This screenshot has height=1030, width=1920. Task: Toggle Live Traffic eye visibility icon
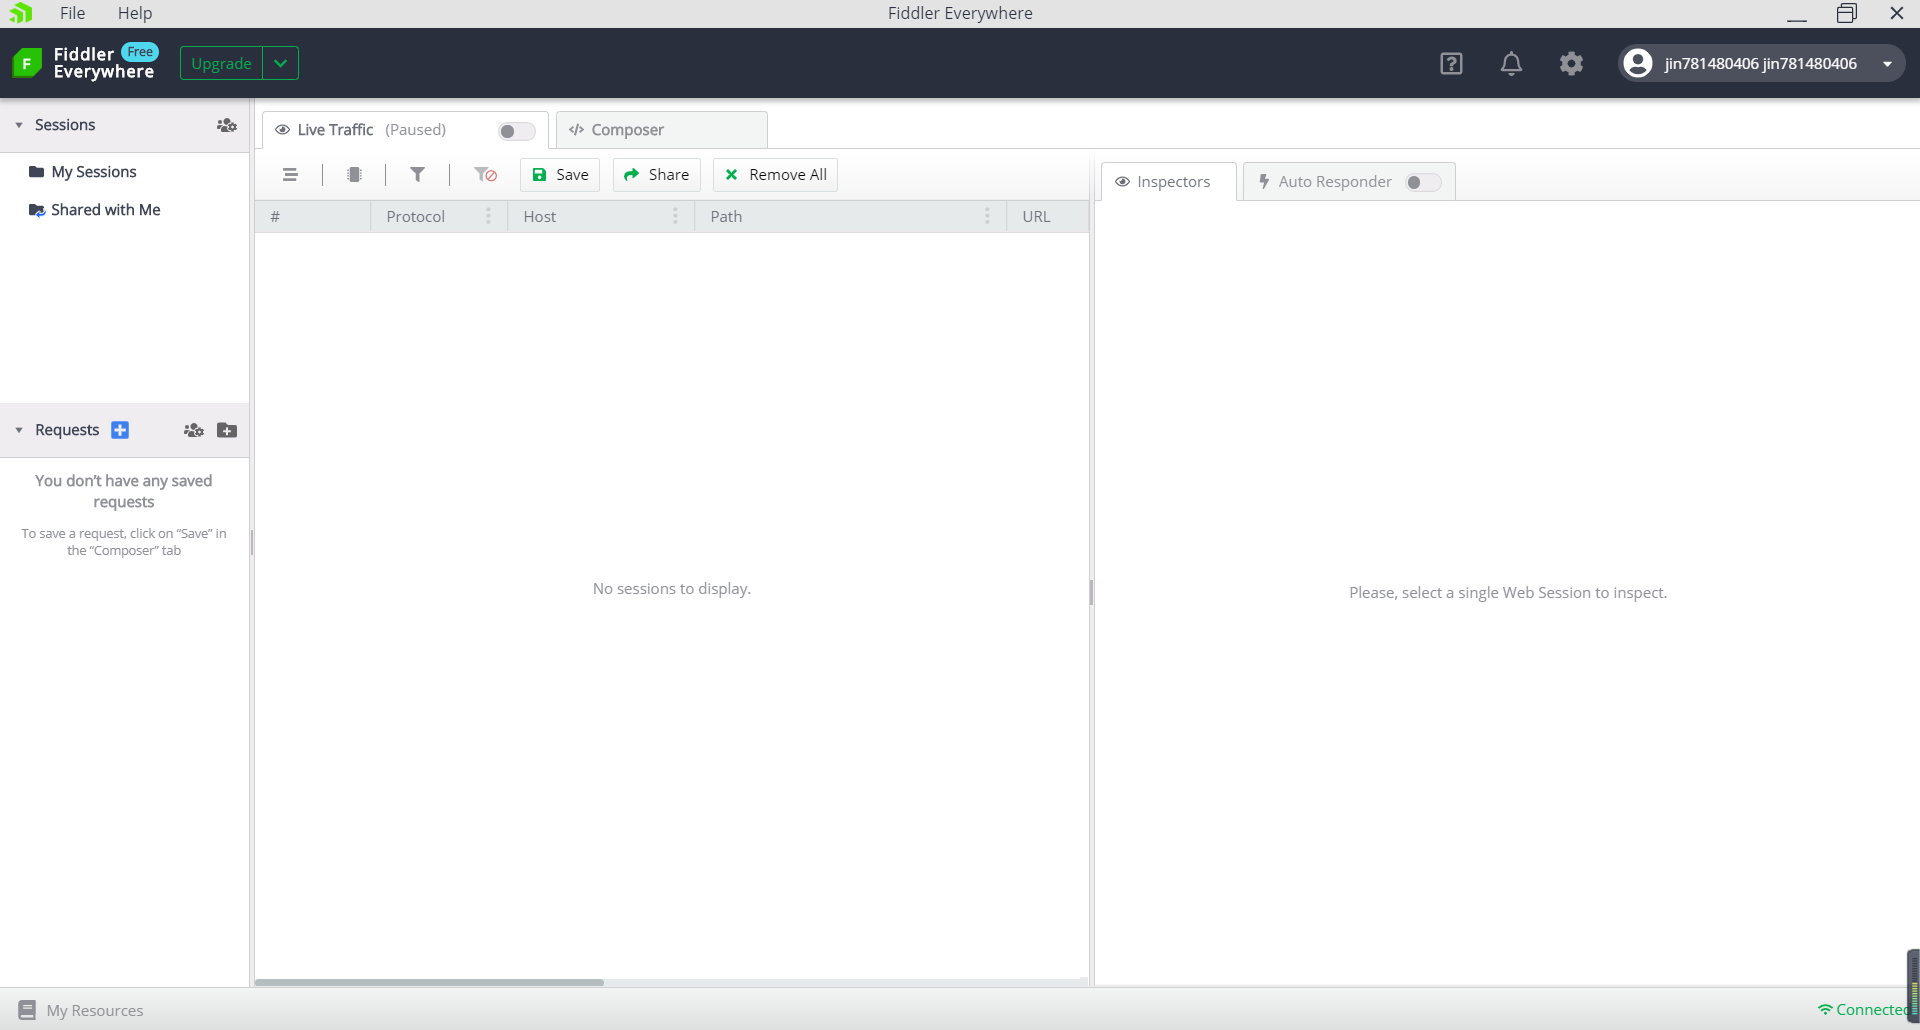tap(283, 130)
